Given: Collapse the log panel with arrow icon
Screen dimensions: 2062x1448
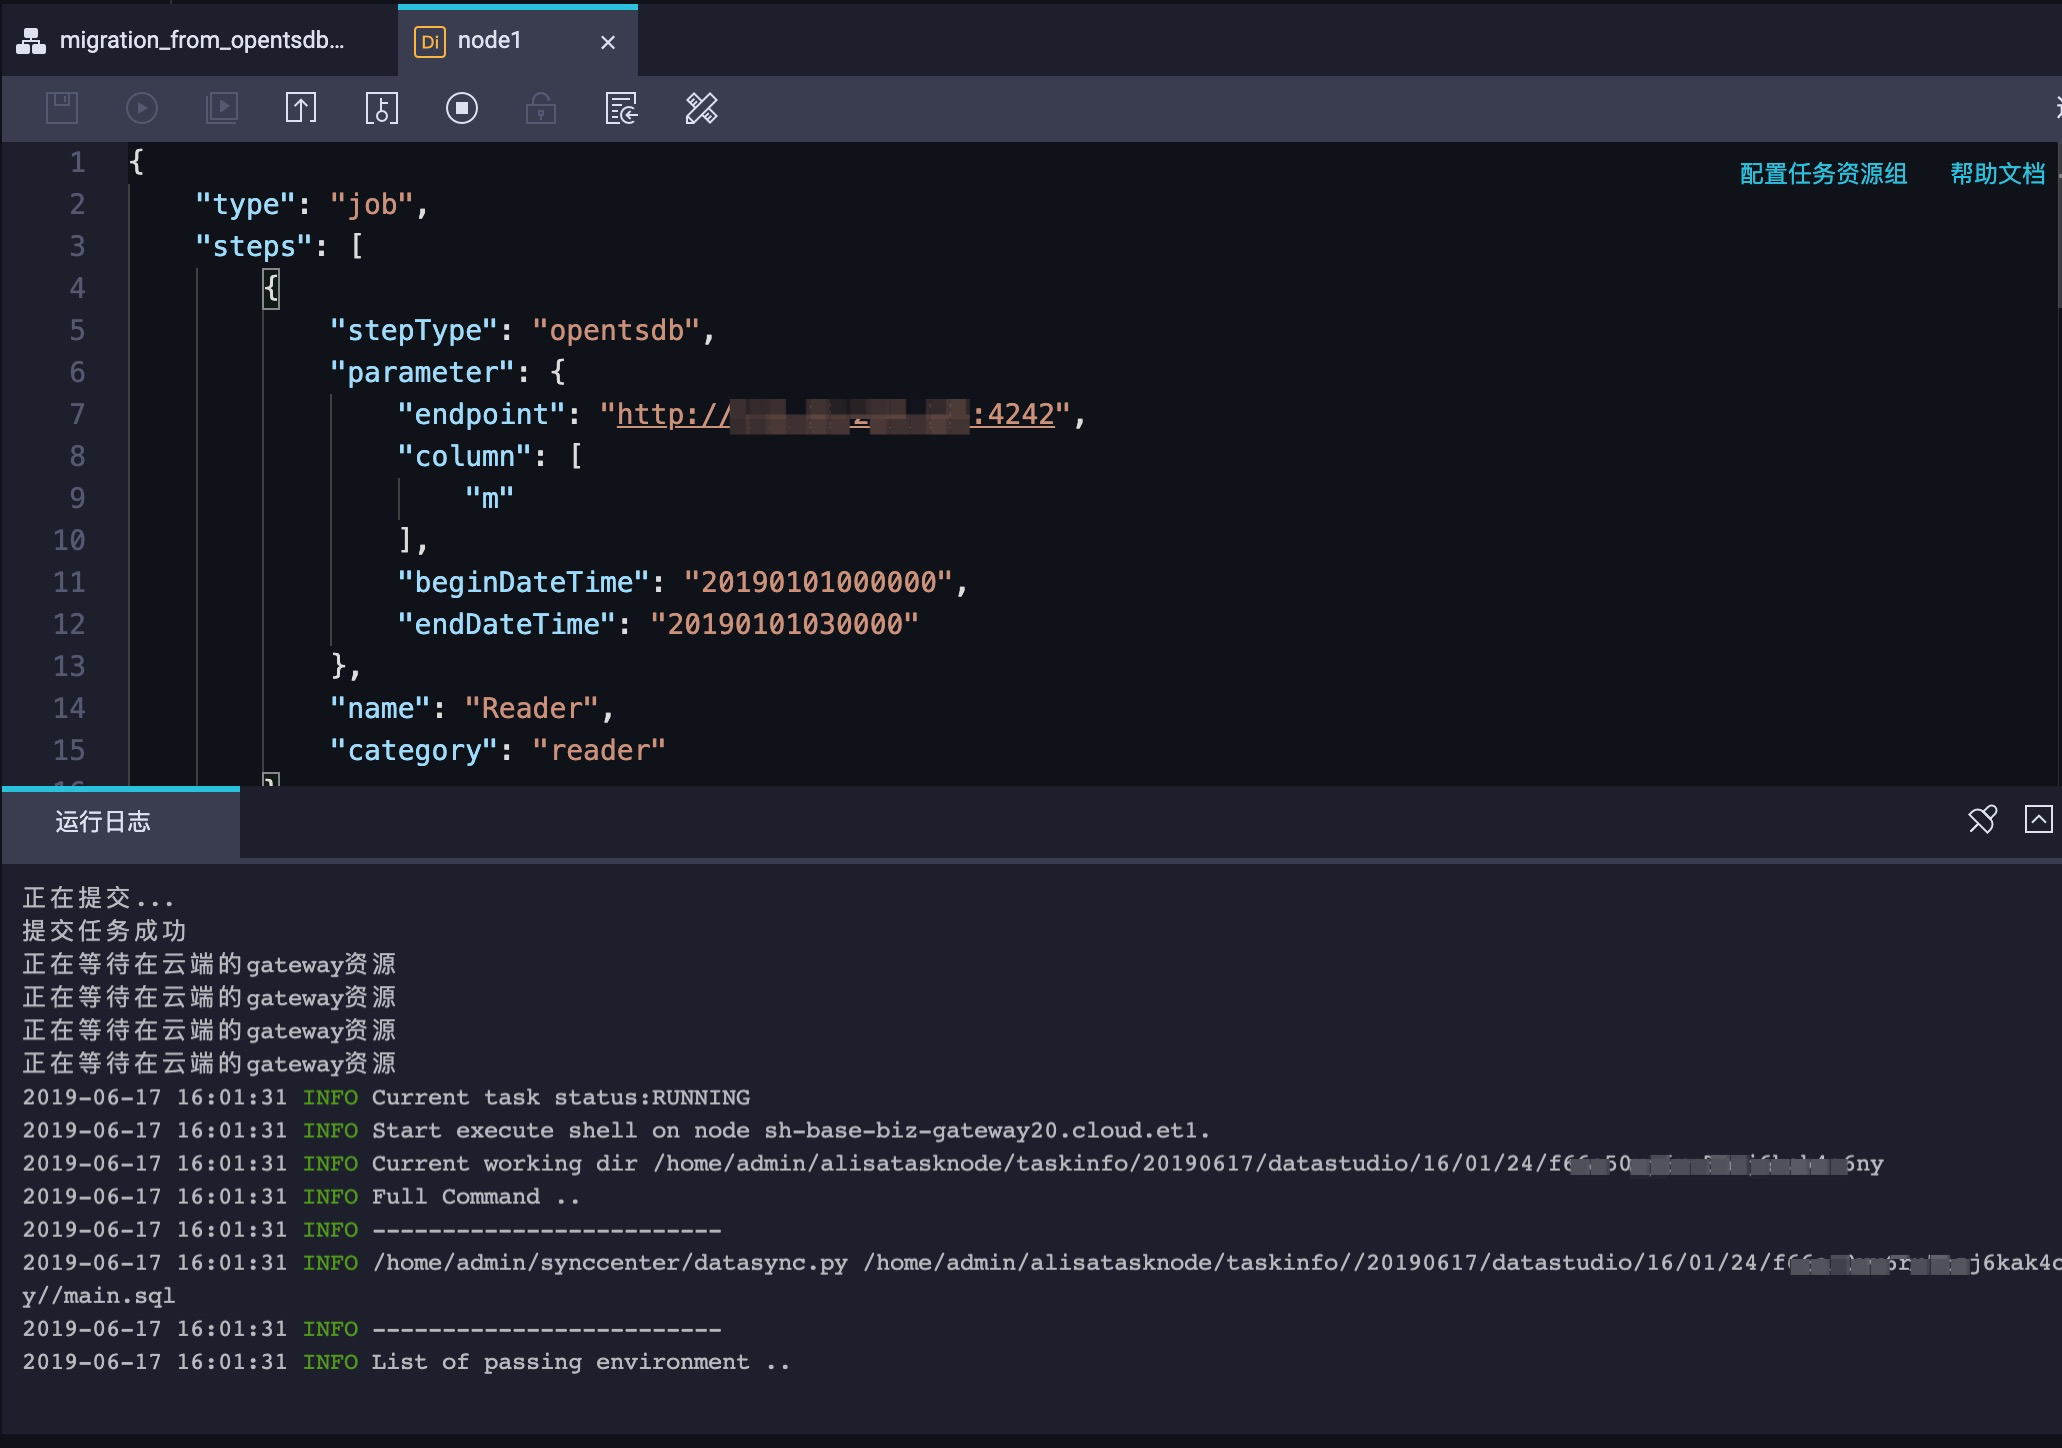Looking at the screenshot, I should point(2038,819).
